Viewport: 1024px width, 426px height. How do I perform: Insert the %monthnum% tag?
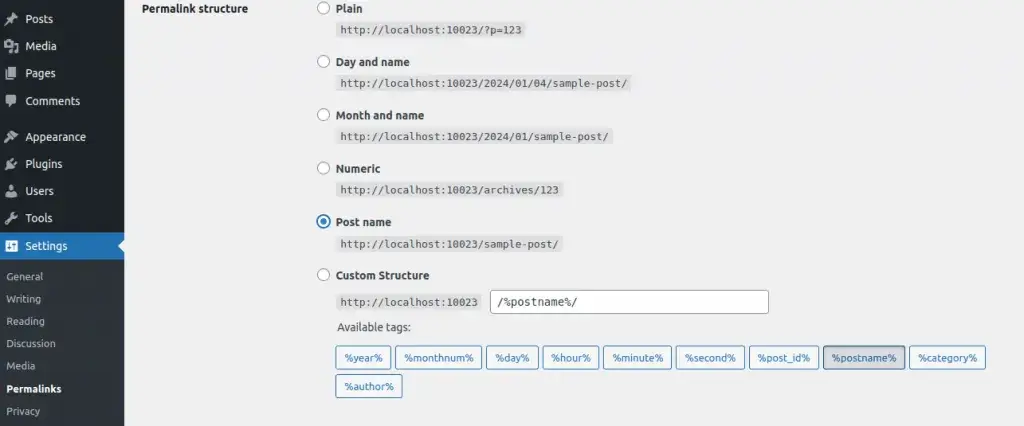click(438, 358)
